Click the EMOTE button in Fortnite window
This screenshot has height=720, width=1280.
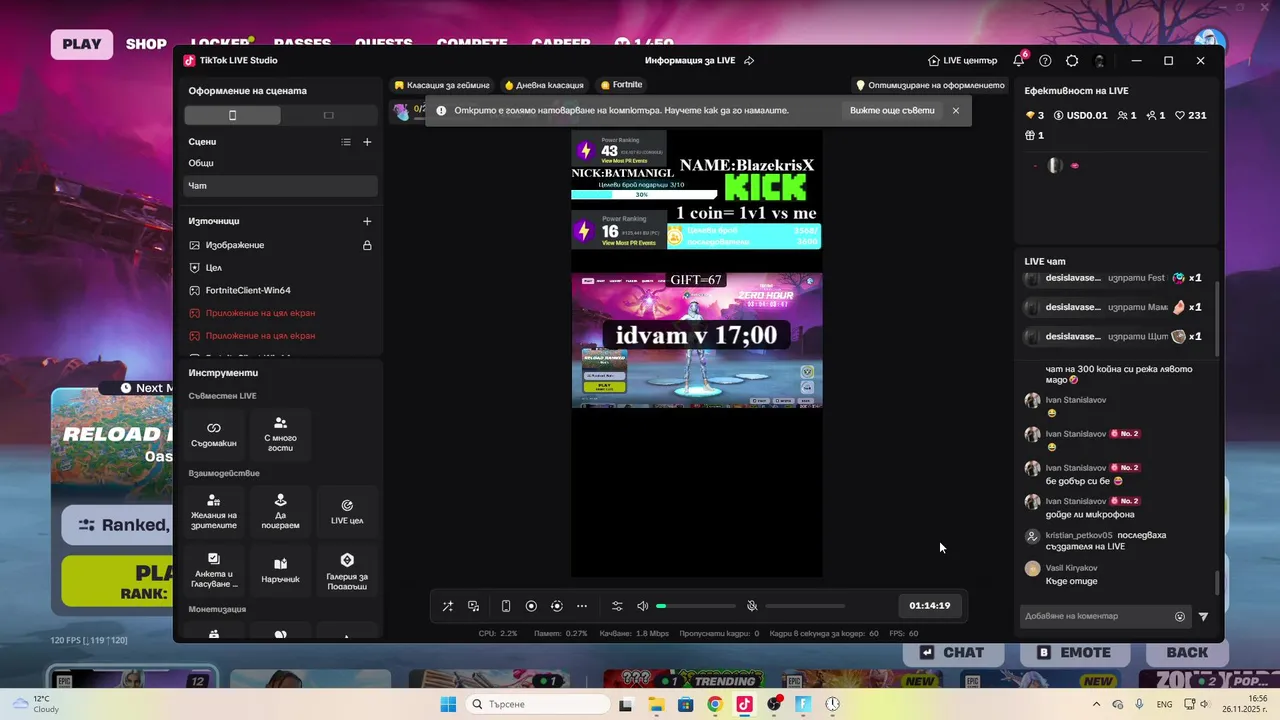pos(1073,653)
